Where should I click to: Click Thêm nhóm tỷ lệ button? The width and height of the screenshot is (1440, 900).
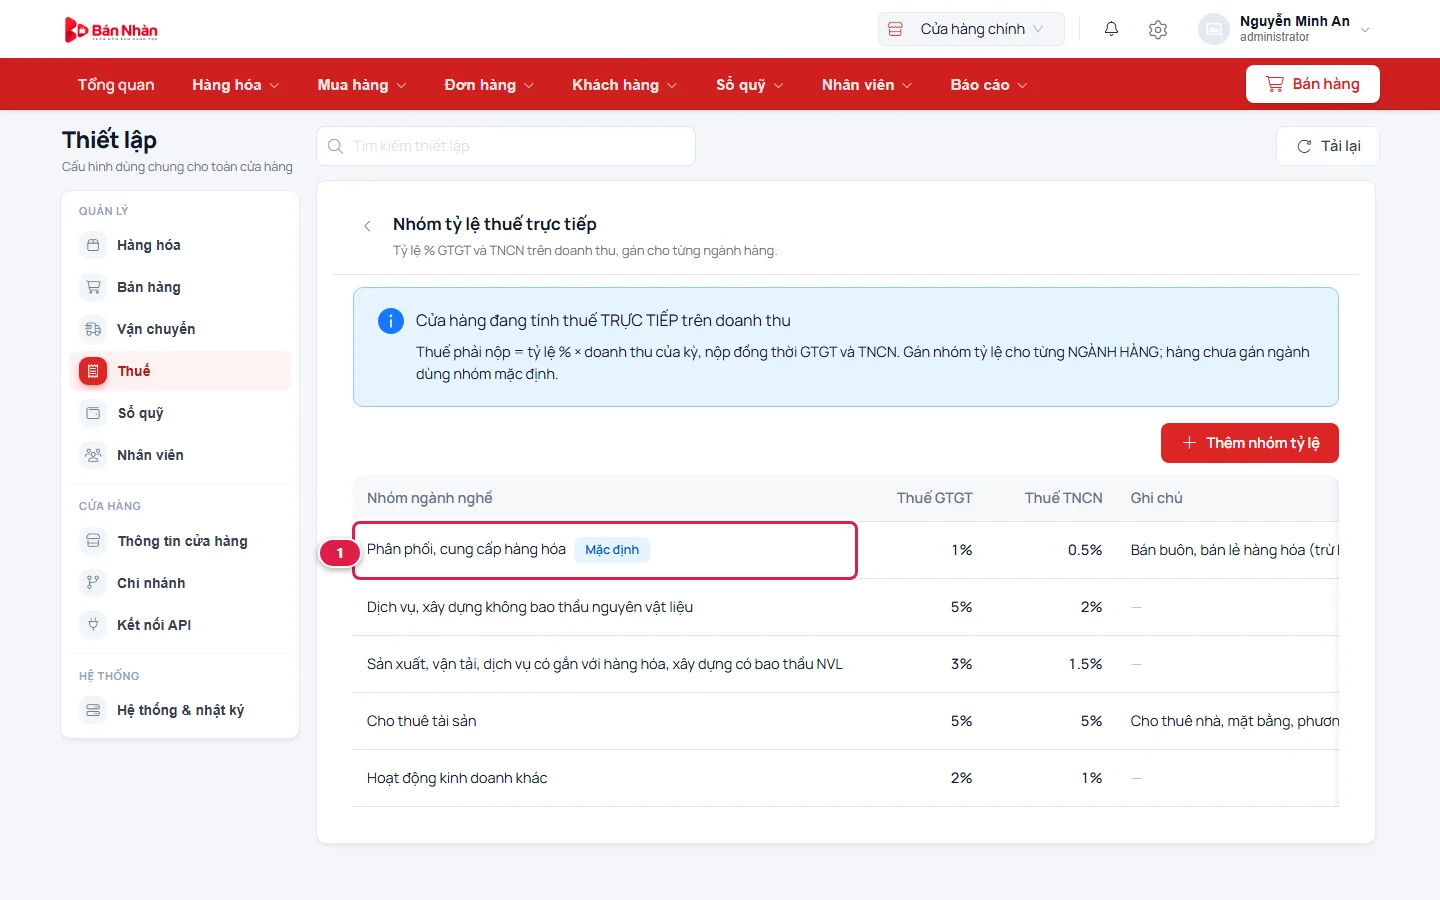[1250, 443]
